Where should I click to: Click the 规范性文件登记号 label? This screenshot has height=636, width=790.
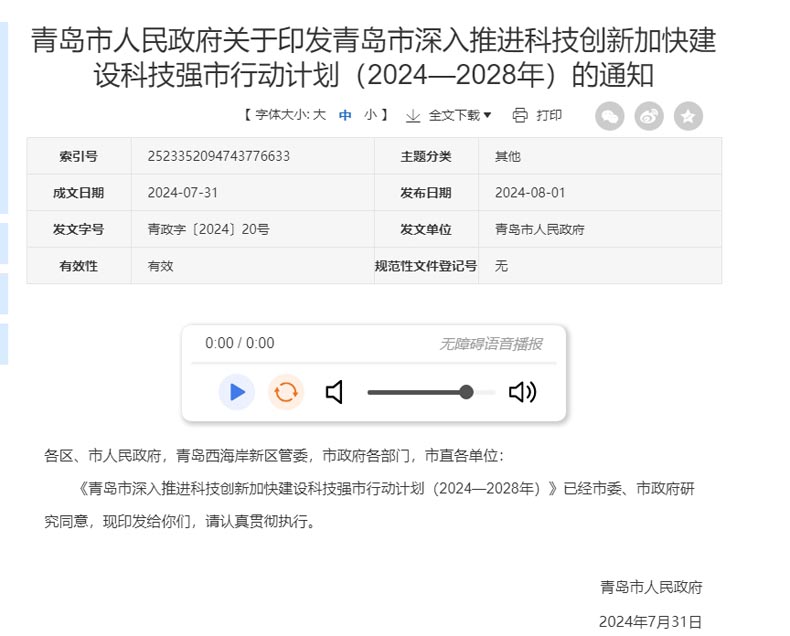(x=426, y=266)
